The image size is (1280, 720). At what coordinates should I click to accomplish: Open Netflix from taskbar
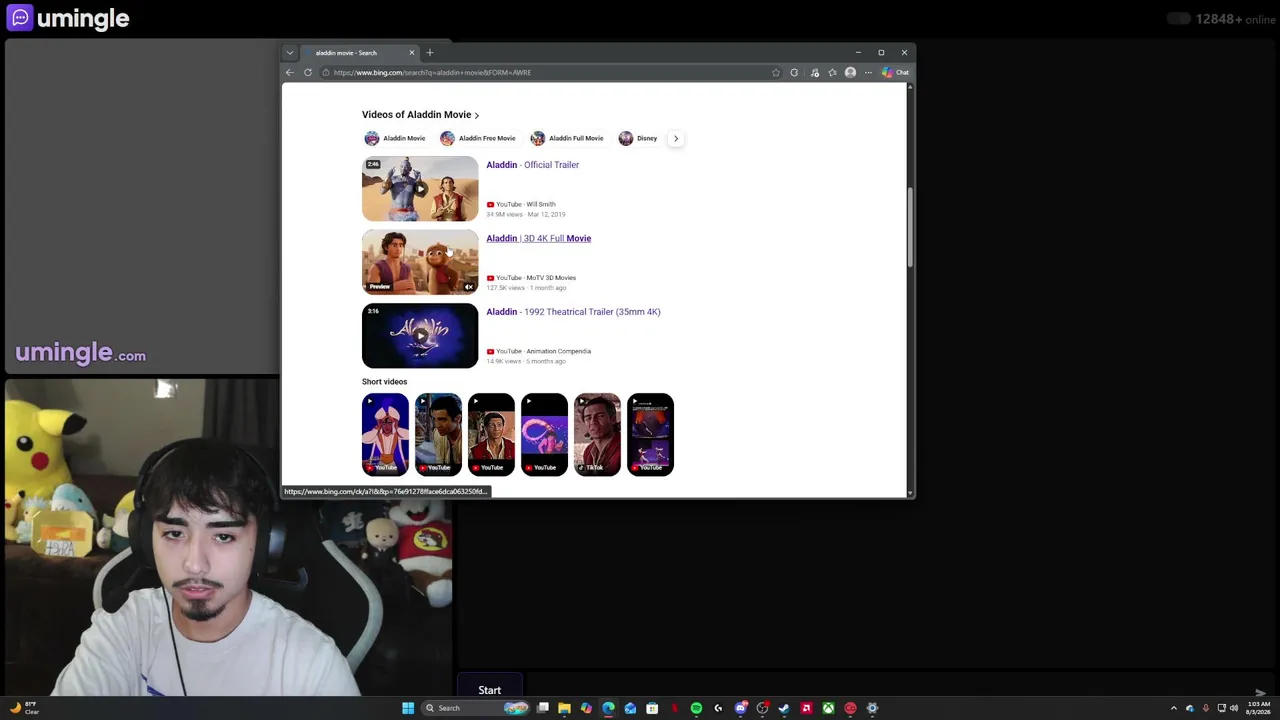[674, 708]
